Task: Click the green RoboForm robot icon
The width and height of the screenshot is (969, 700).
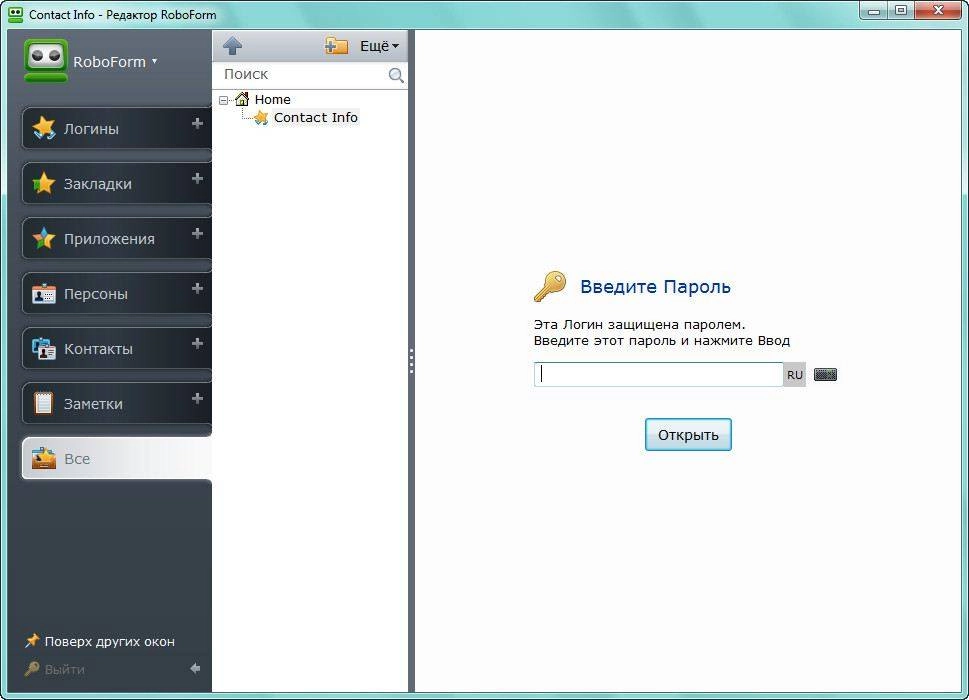Action: pyautogui.click(x=46, y=61)
